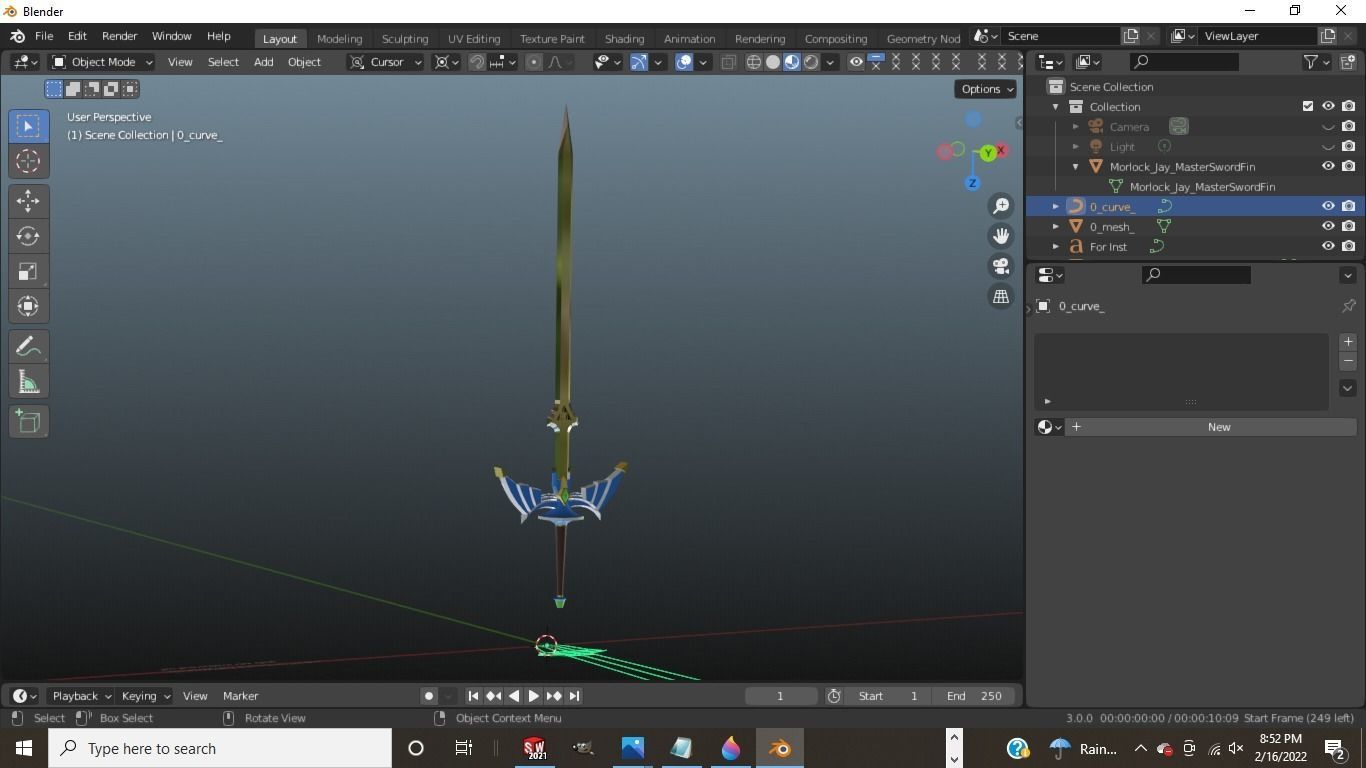Play the animation in reverse
The height and width of the screenshot is (768, 1366).
pos(514,696)
